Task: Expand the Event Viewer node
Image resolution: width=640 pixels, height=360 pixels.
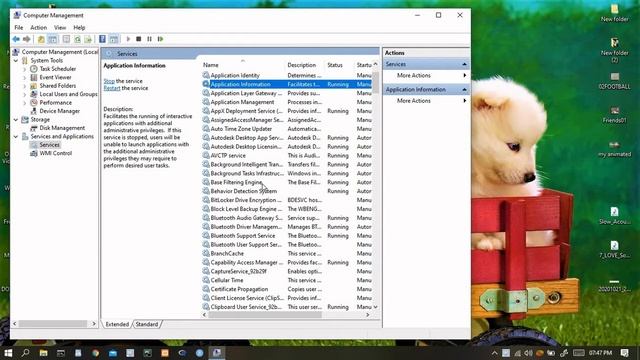Action: point(24,77)
